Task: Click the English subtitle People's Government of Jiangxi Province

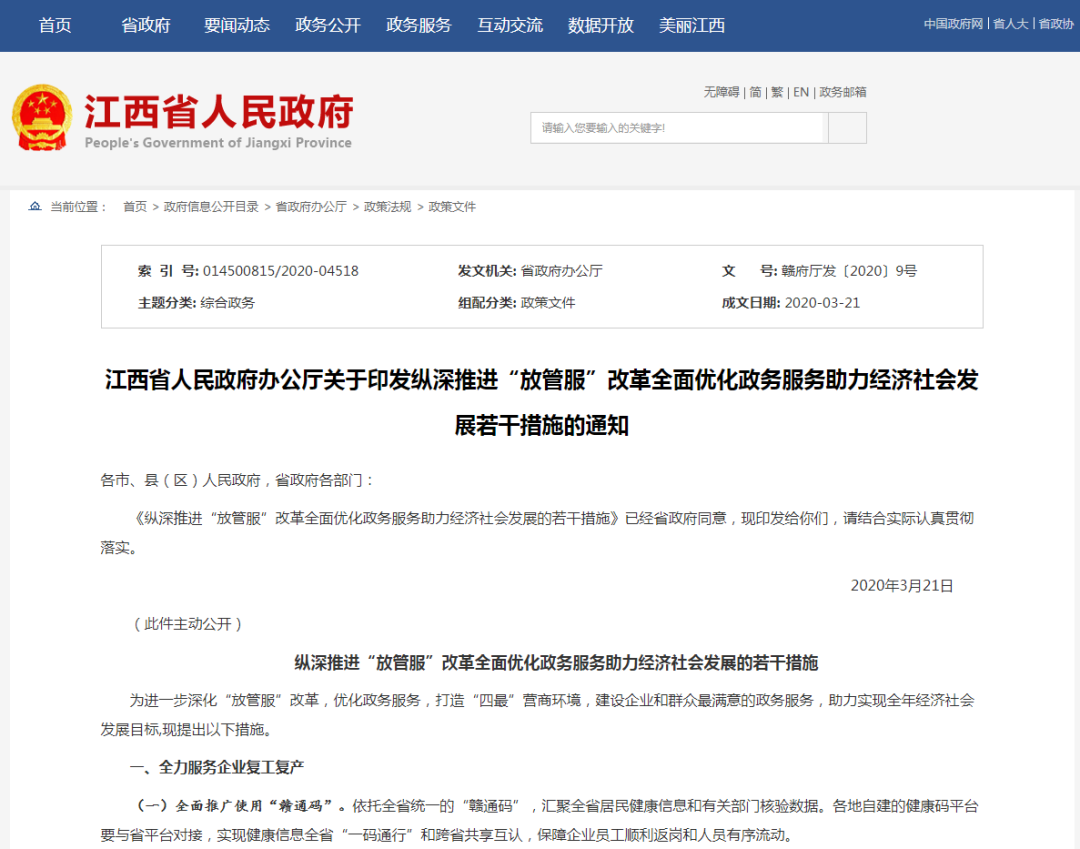Action: (x=218, y=143)
